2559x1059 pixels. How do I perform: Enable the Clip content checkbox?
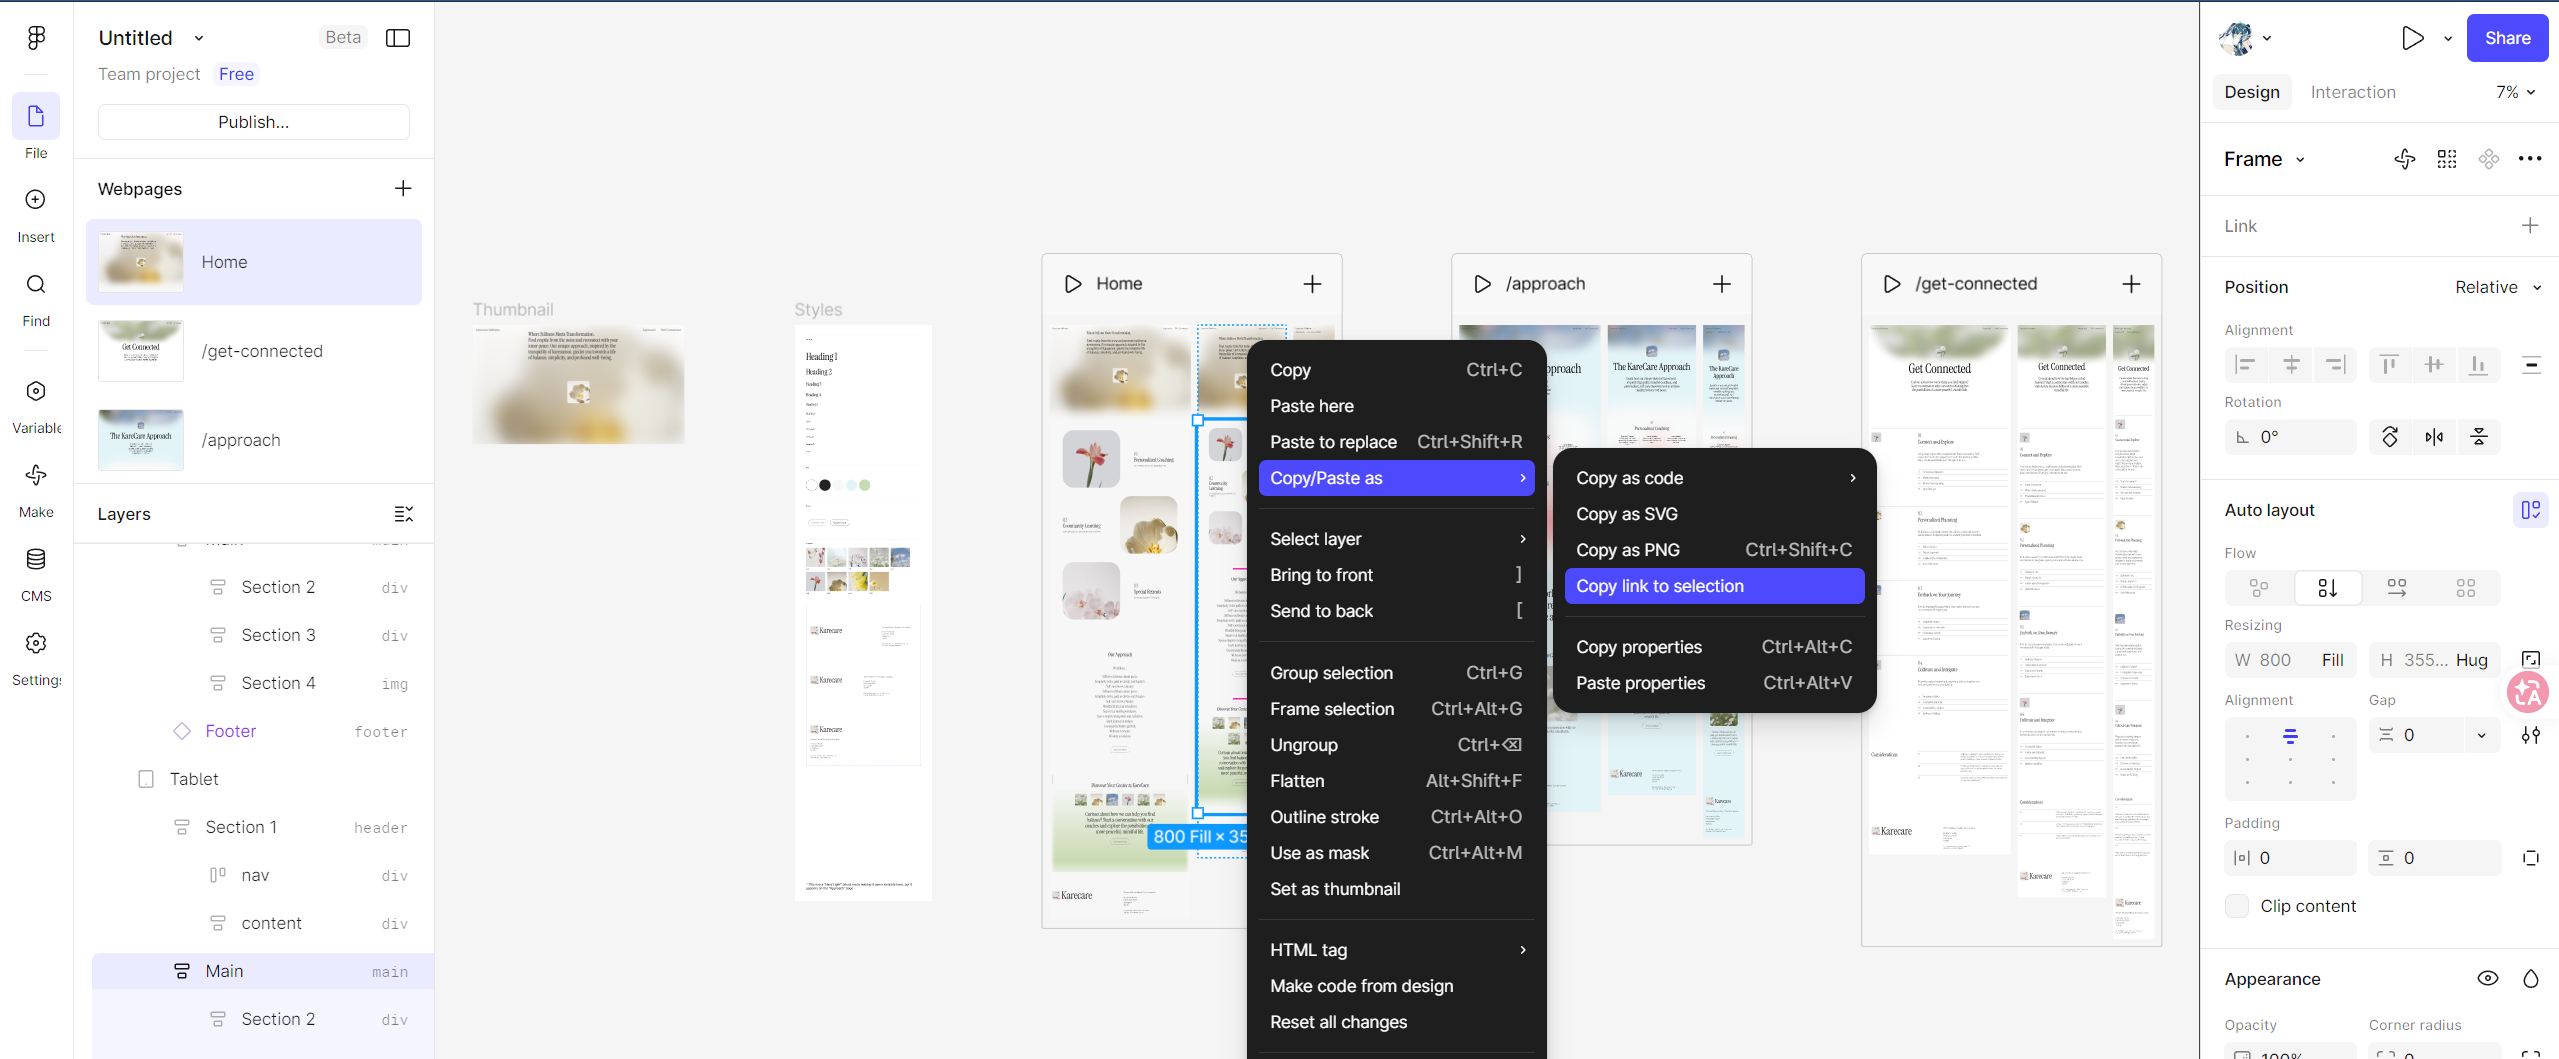click(2238, 906)
